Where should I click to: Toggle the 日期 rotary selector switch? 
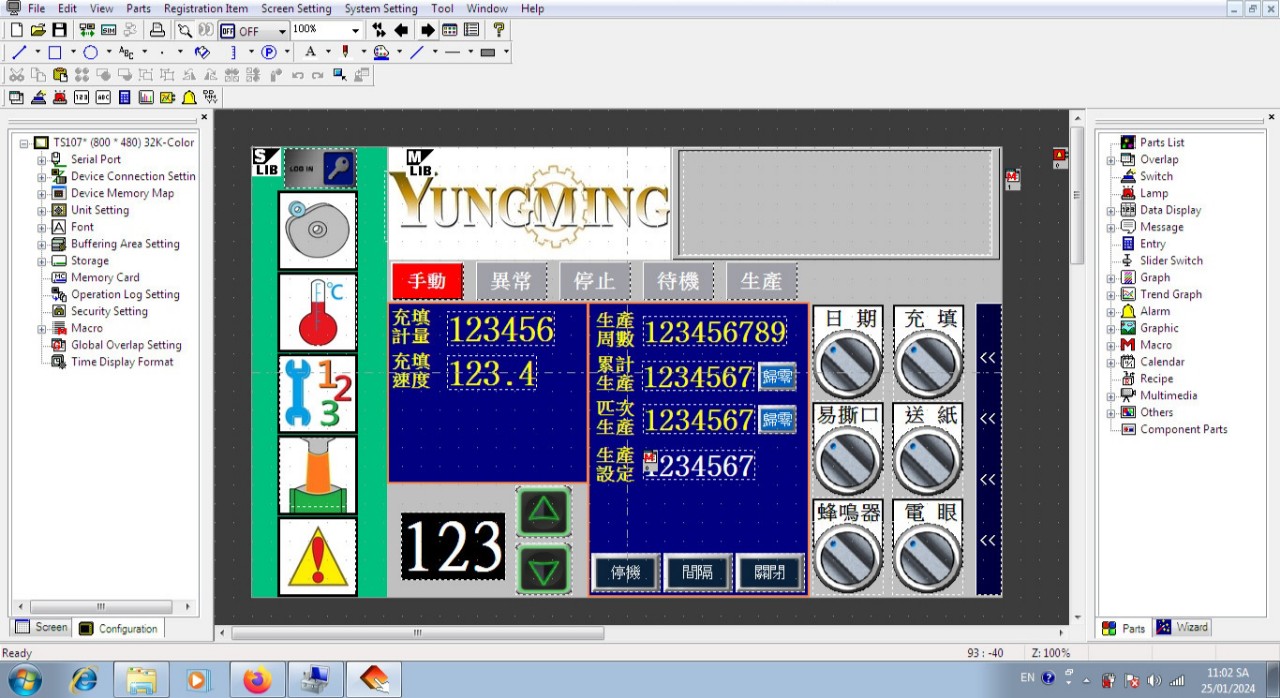pos(848,363)
